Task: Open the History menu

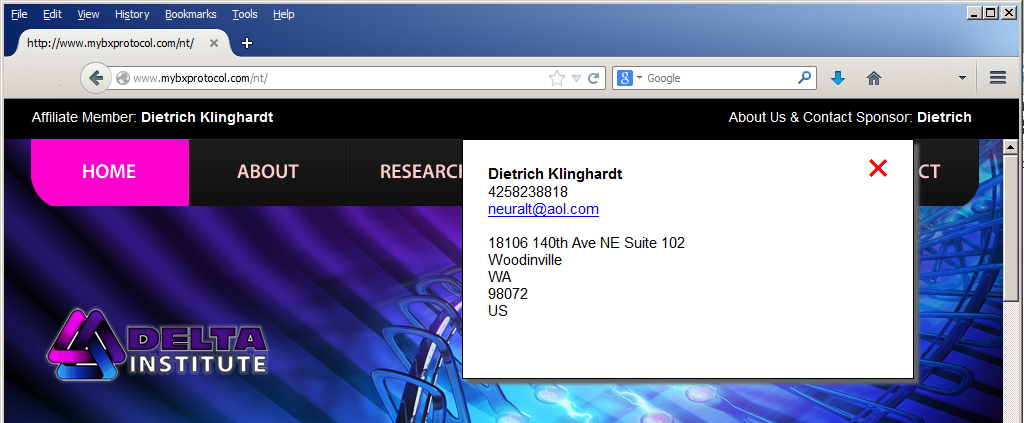Action: click(132, 14)
